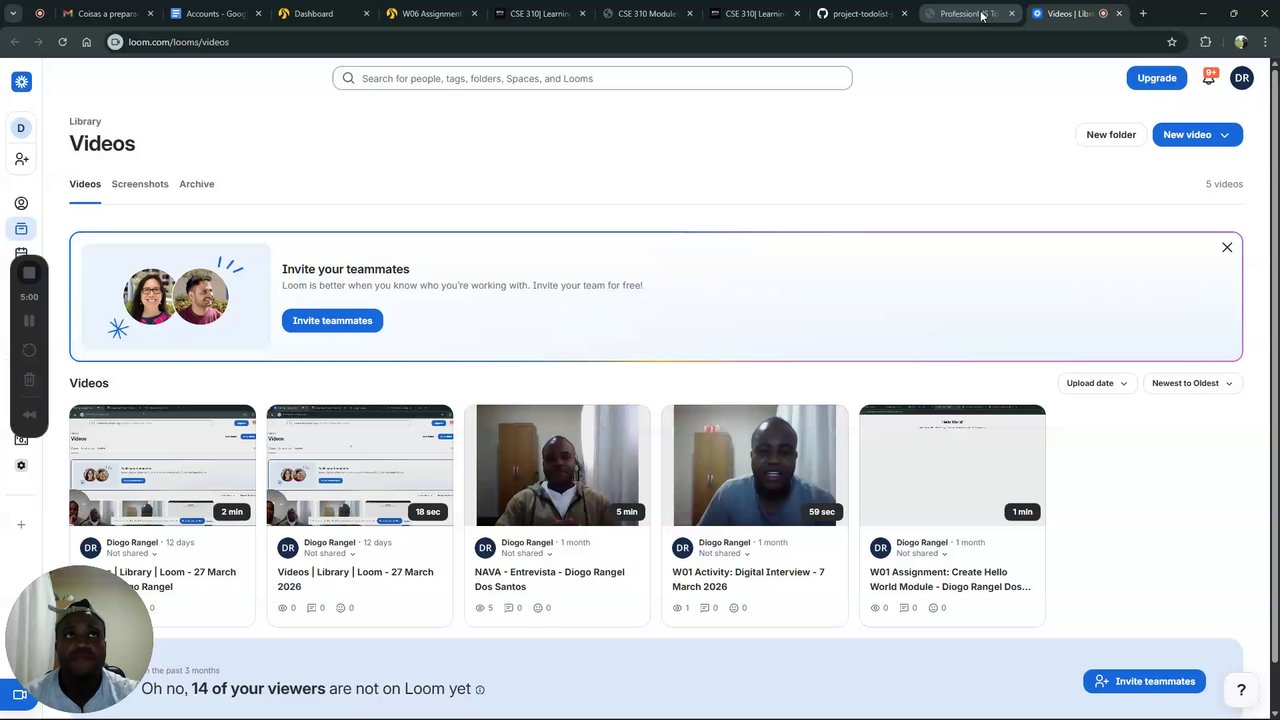Bookmark this page with star icon
The image size is (1280, 720).
[x=1172, y=42]
